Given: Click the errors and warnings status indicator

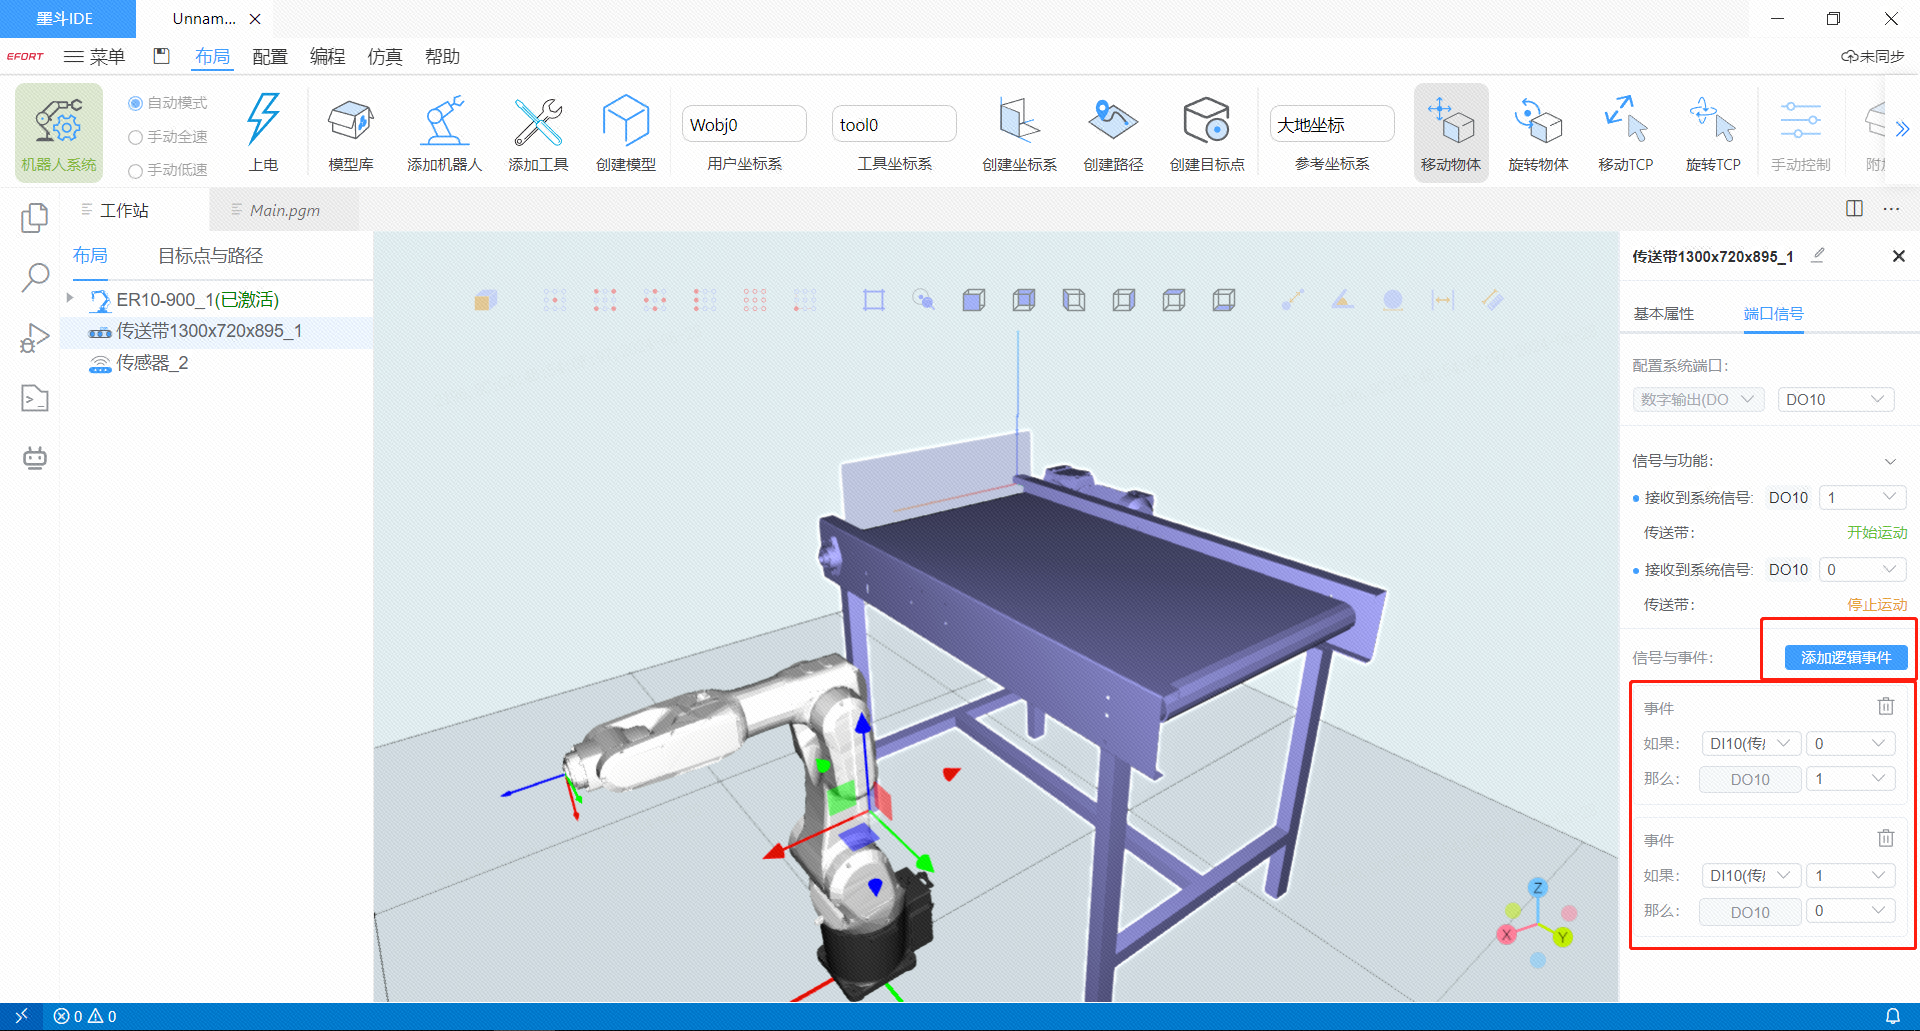Looking at the screenshot, I should coord(85,1016).
